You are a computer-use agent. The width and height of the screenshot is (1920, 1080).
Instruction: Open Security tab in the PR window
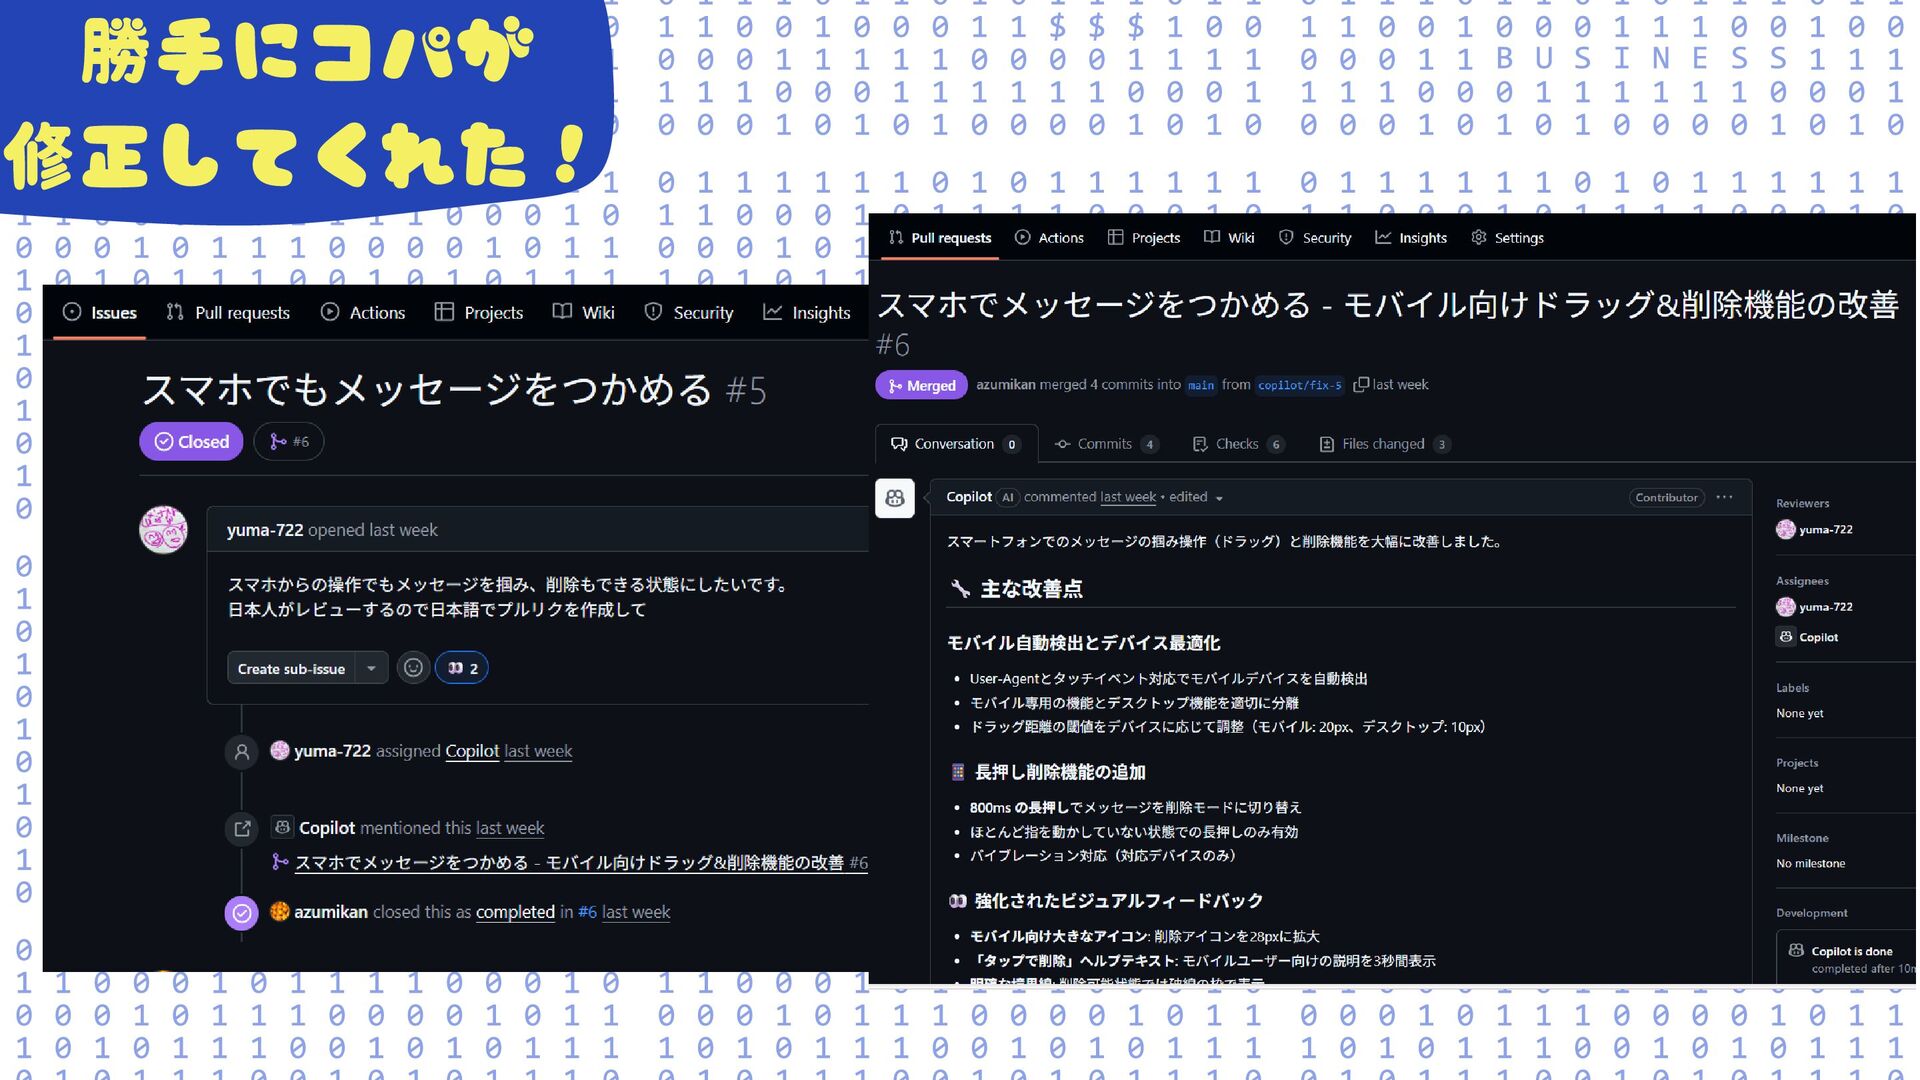(1315, 238)
